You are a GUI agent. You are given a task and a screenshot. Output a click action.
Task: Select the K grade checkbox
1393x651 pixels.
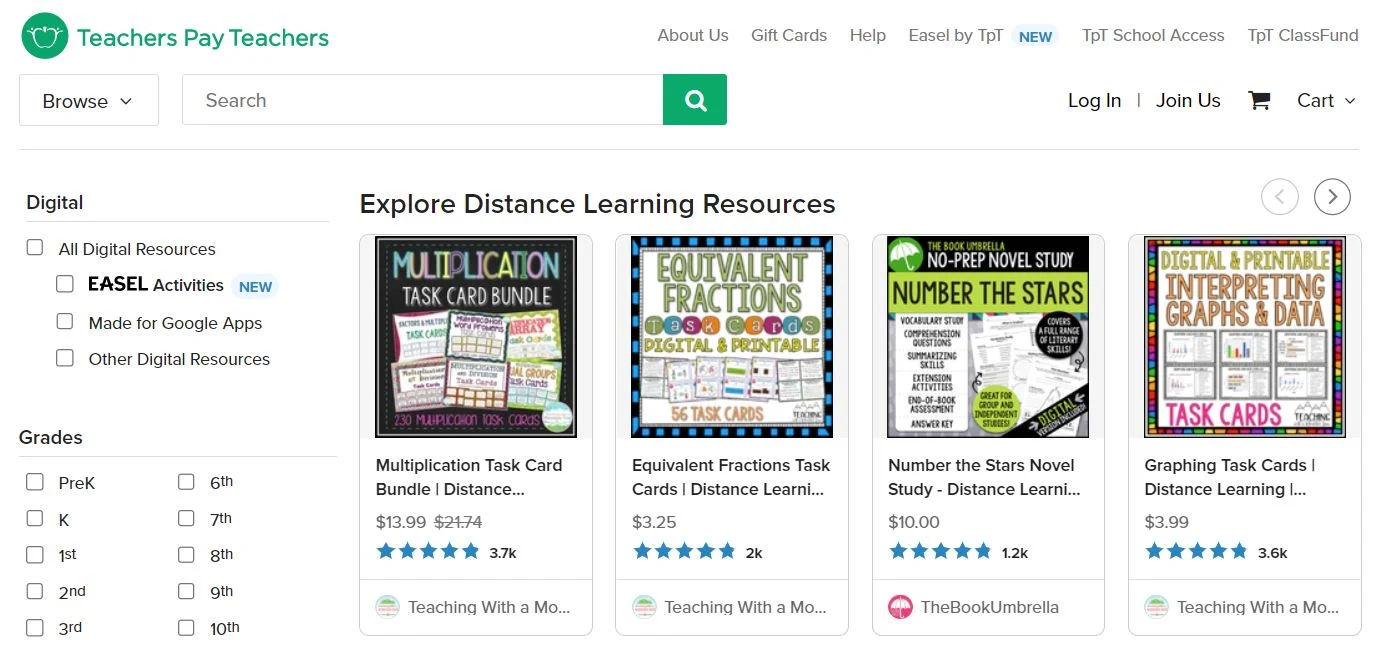(35, 518)
